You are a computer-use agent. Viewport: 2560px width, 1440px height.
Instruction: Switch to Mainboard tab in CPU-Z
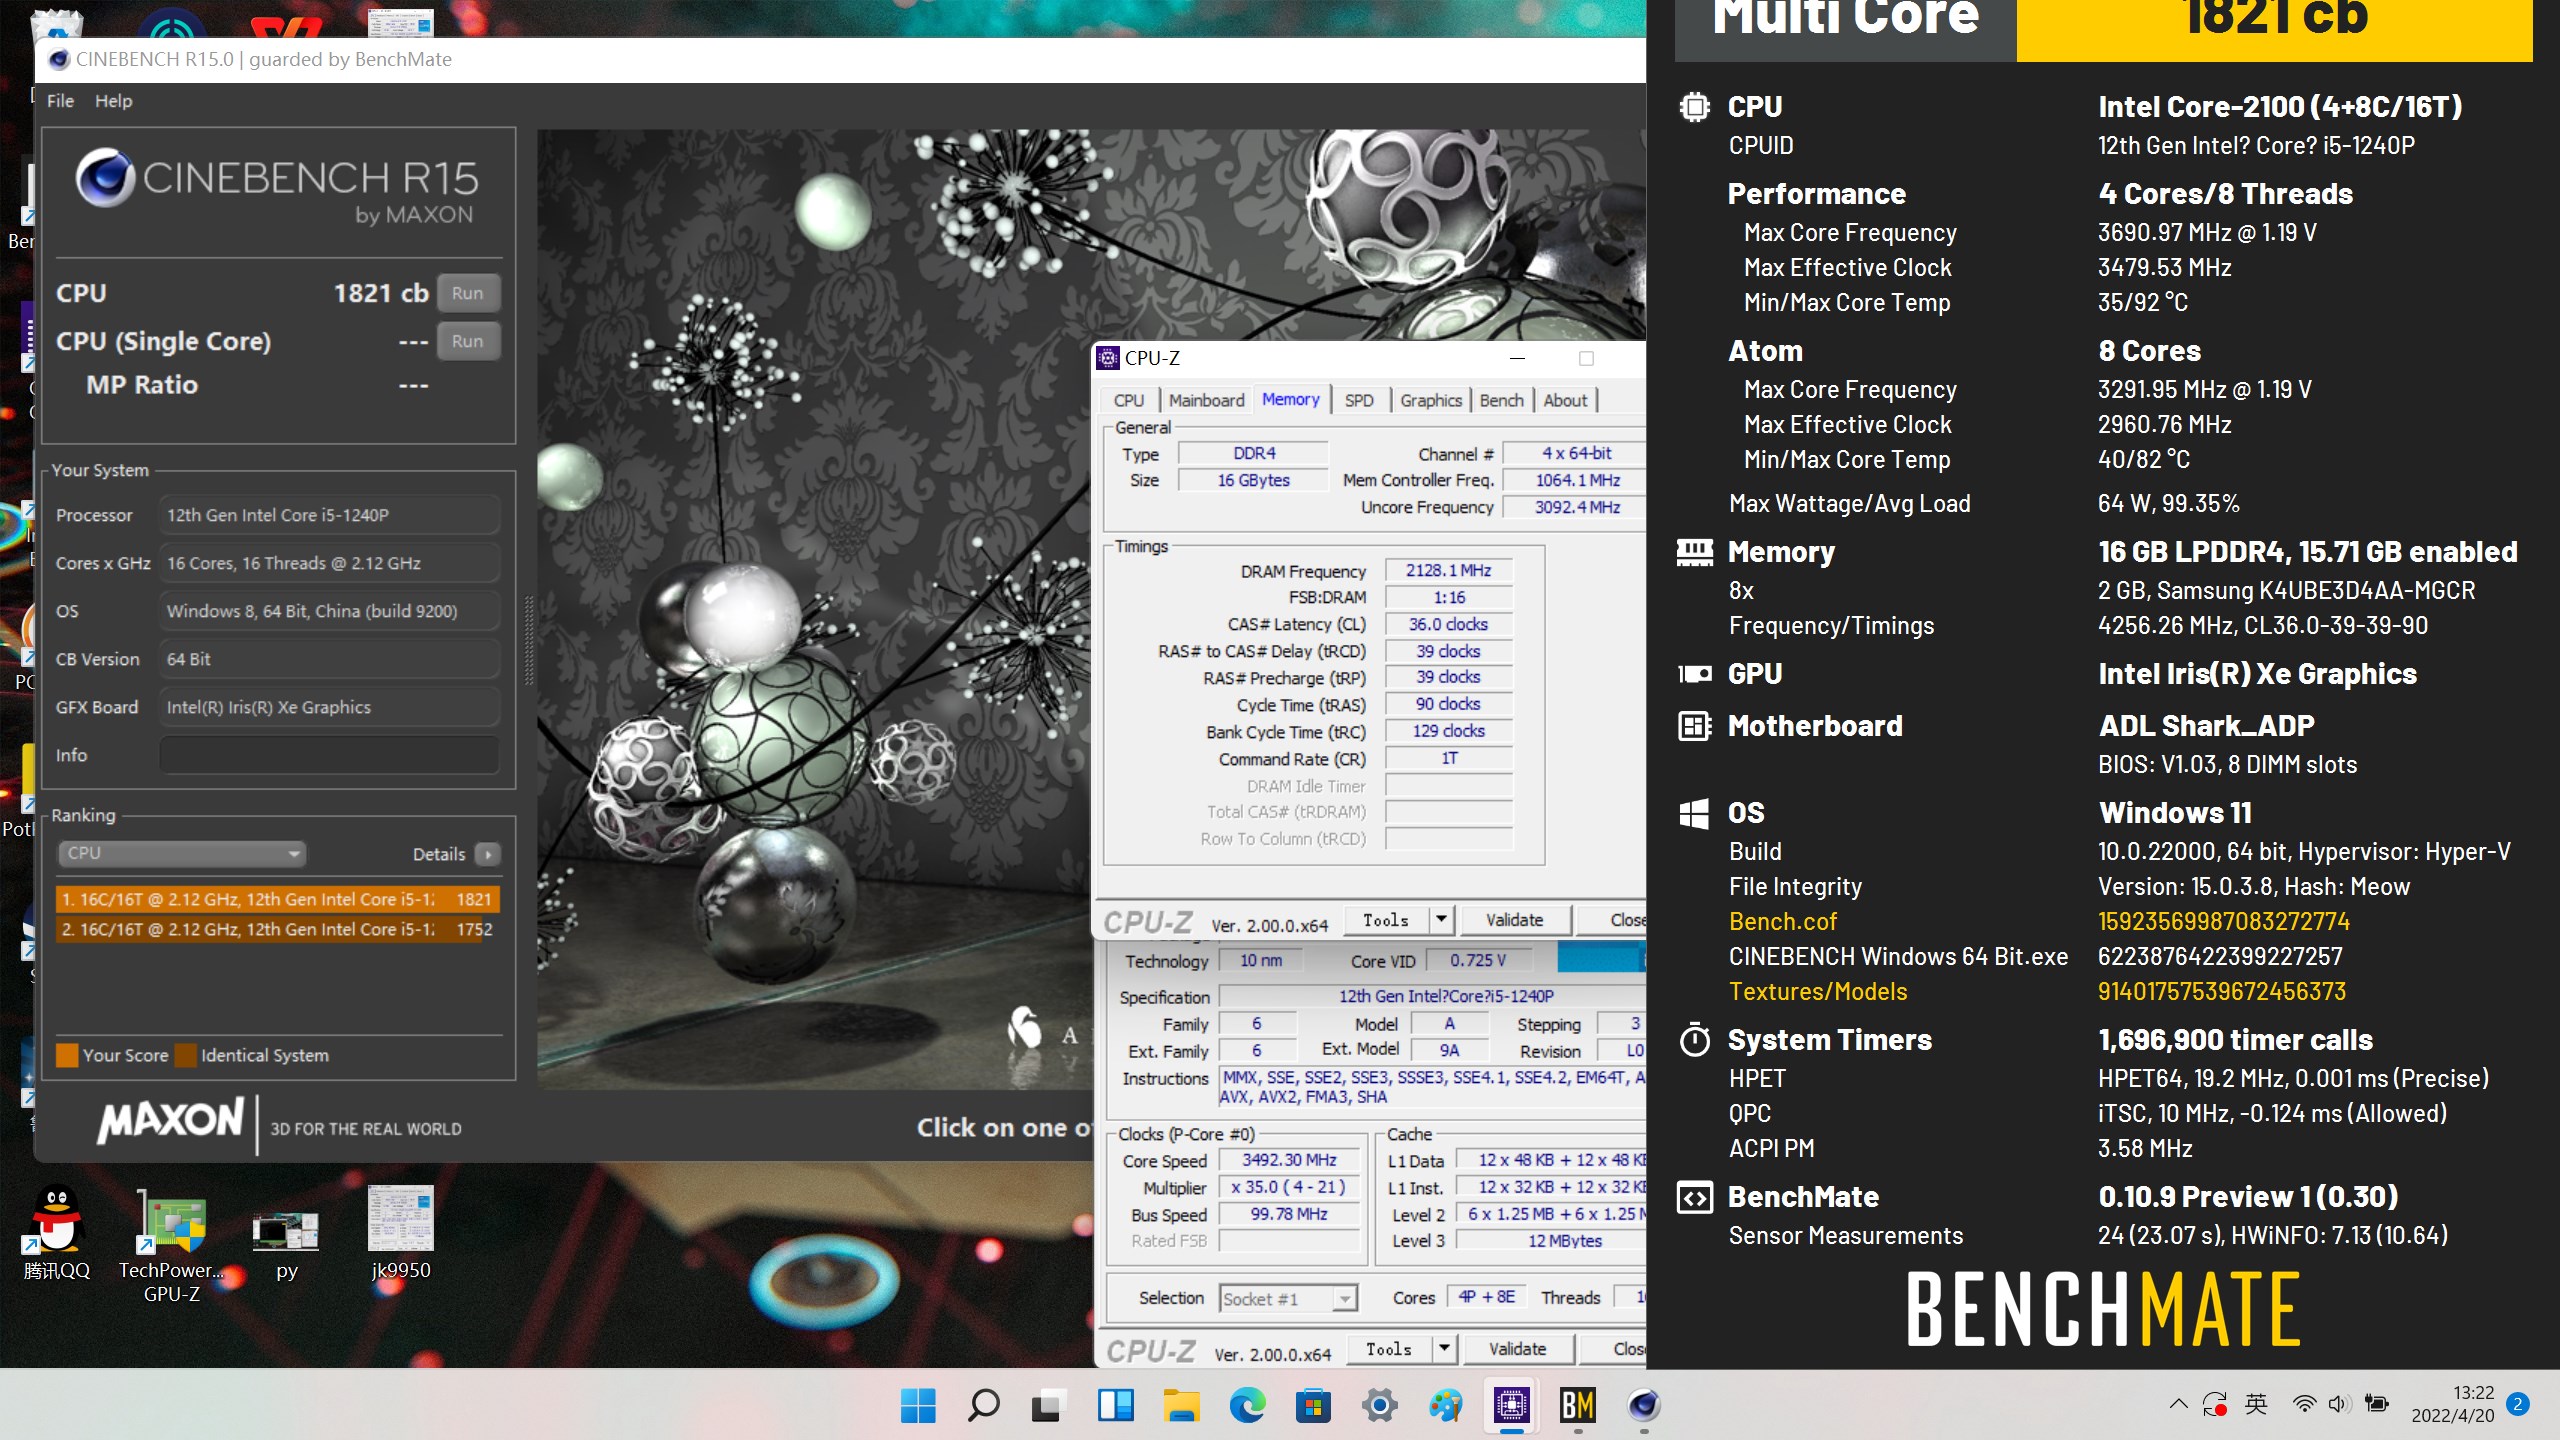click(1206, 400)
